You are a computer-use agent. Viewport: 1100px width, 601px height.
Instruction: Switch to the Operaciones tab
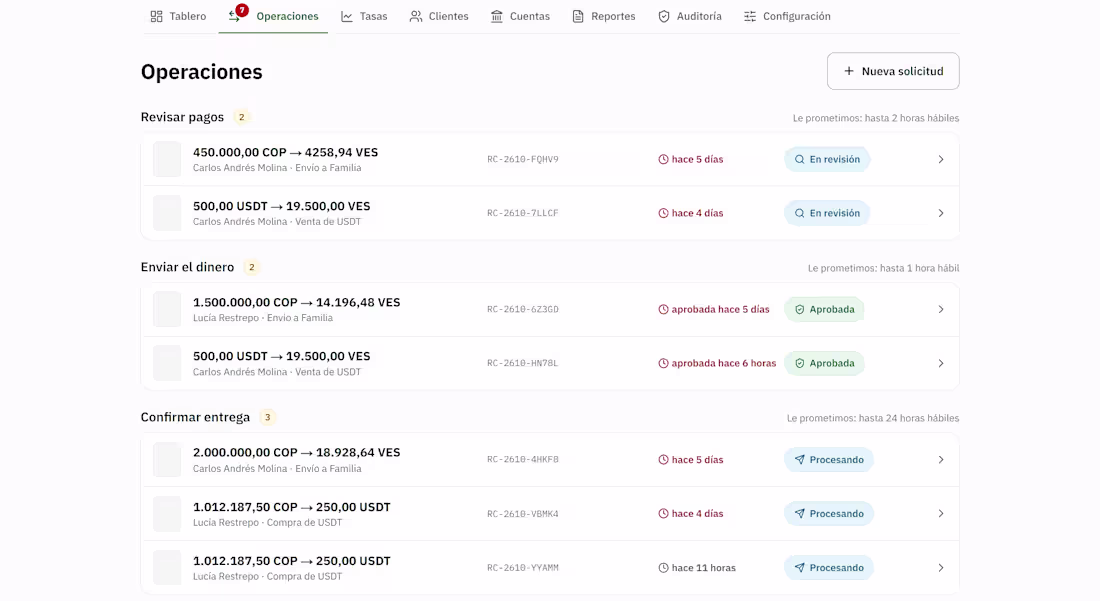(273, 16)
